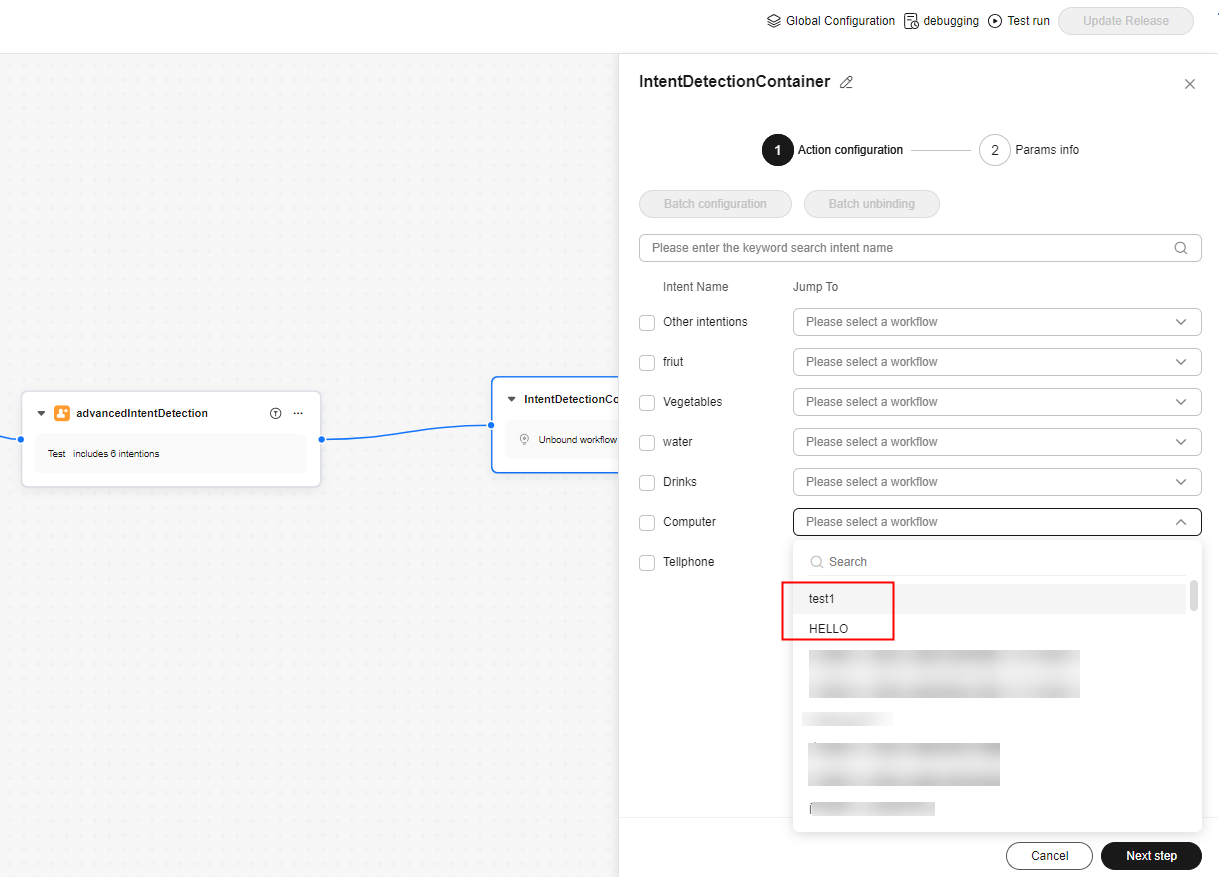Enable the Tellphone intent checkbox

(647, 563)
